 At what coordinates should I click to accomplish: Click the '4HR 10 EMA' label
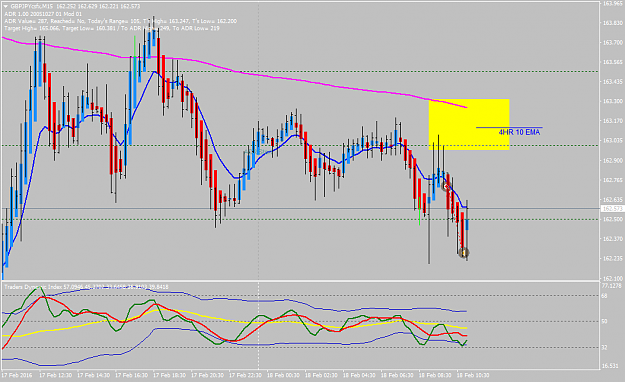coord(519,132)
